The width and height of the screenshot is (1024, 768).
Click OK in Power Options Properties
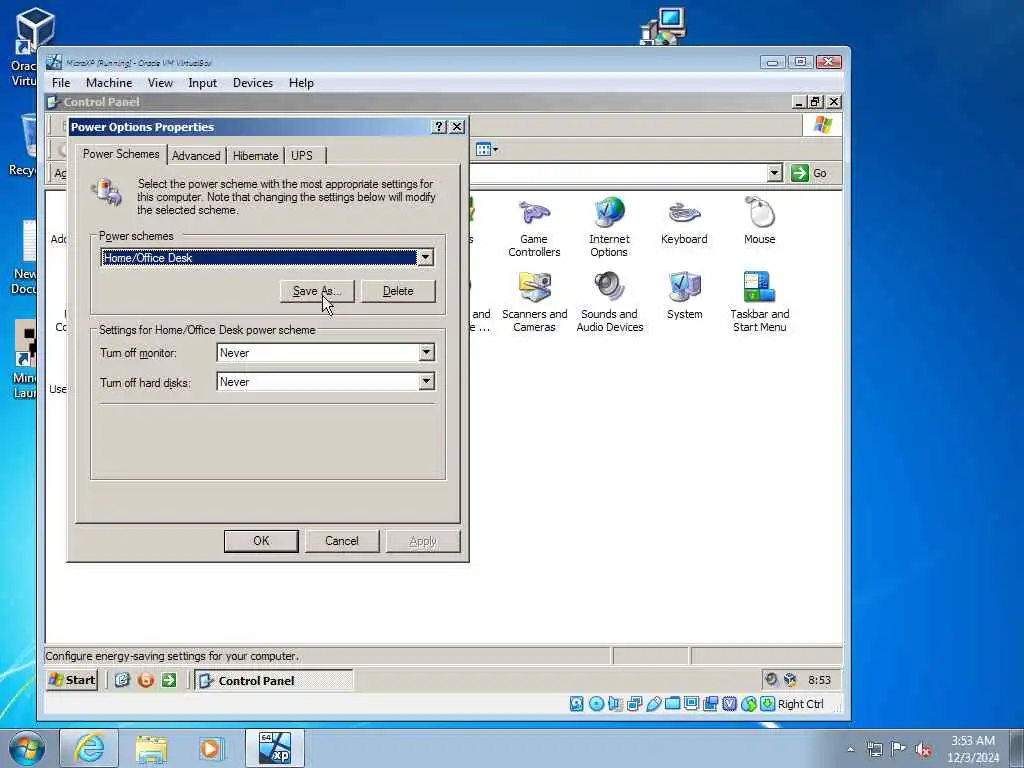coord(261,541)
